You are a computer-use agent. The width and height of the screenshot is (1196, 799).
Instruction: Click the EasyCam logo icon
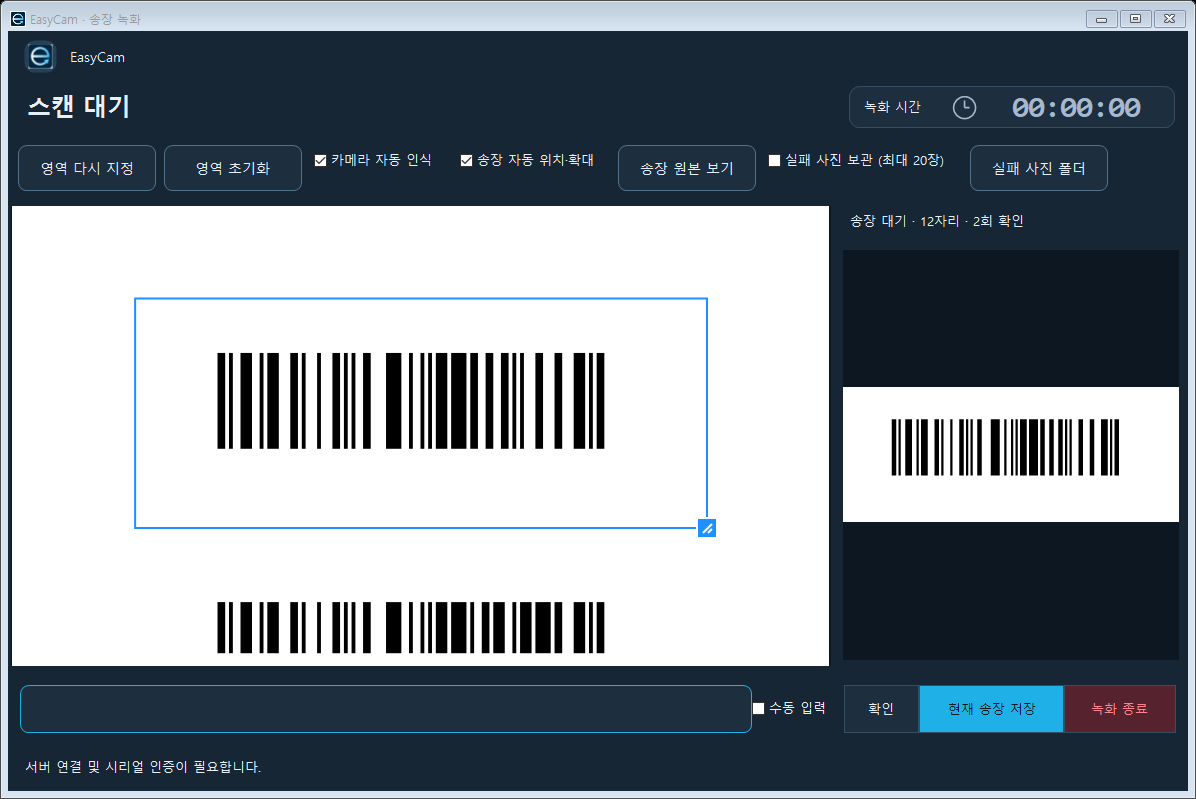point(40,56)
